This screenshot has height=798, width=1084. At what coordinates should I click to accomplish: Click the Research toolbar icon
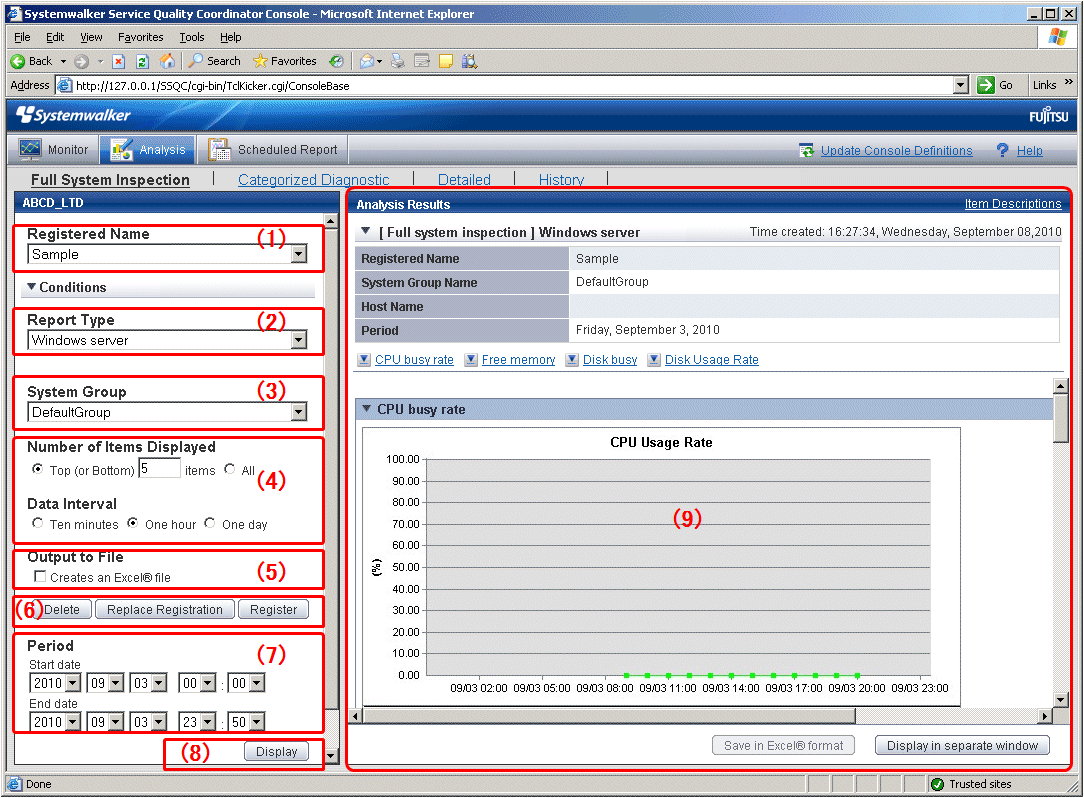[x=469, y=61]
